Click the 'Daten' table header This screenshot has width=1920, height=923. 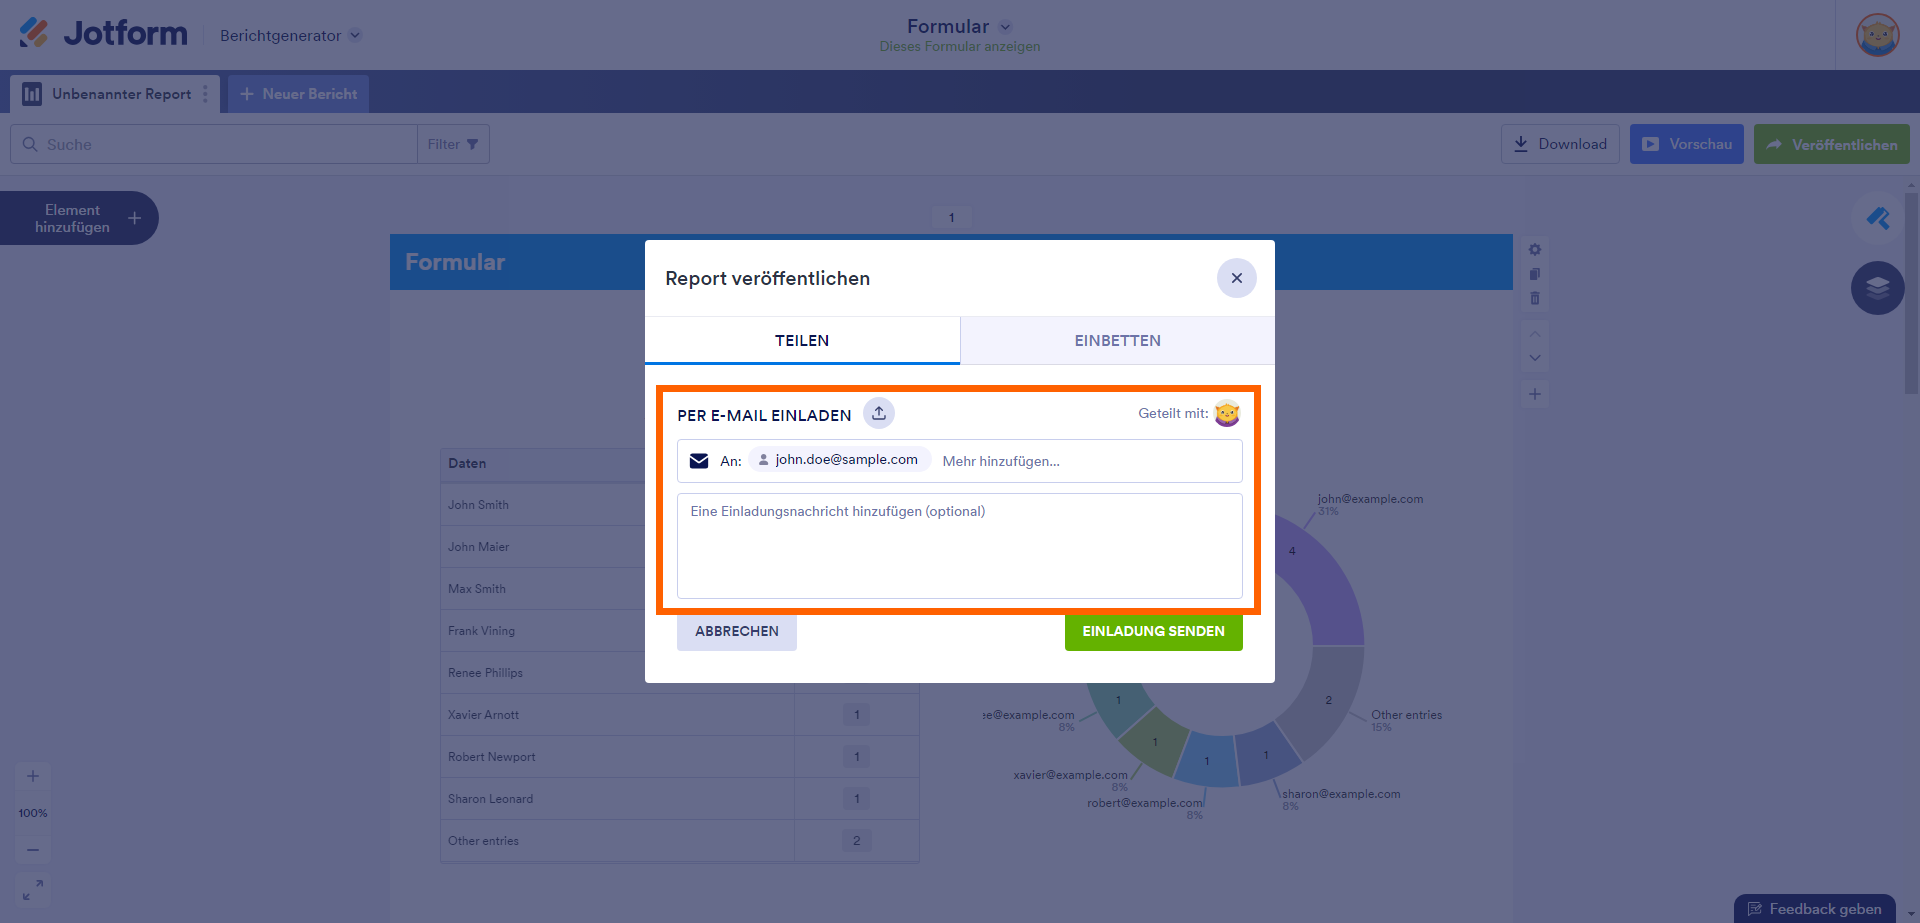(467, 464)
